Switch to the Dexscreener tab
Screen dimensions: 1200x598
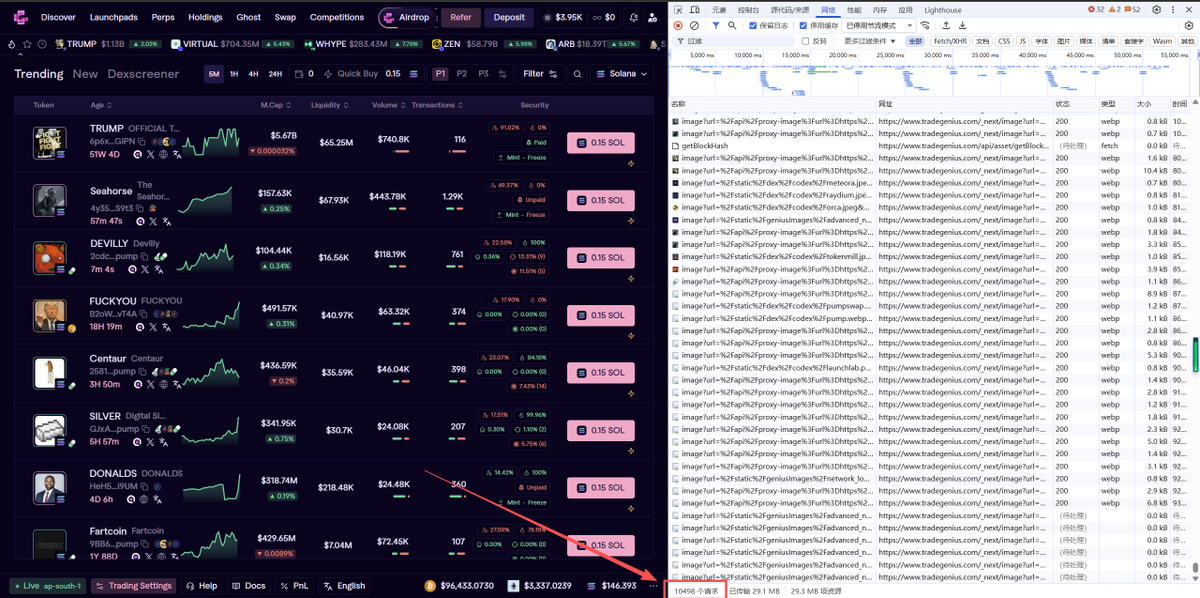(x=143, y=74)
